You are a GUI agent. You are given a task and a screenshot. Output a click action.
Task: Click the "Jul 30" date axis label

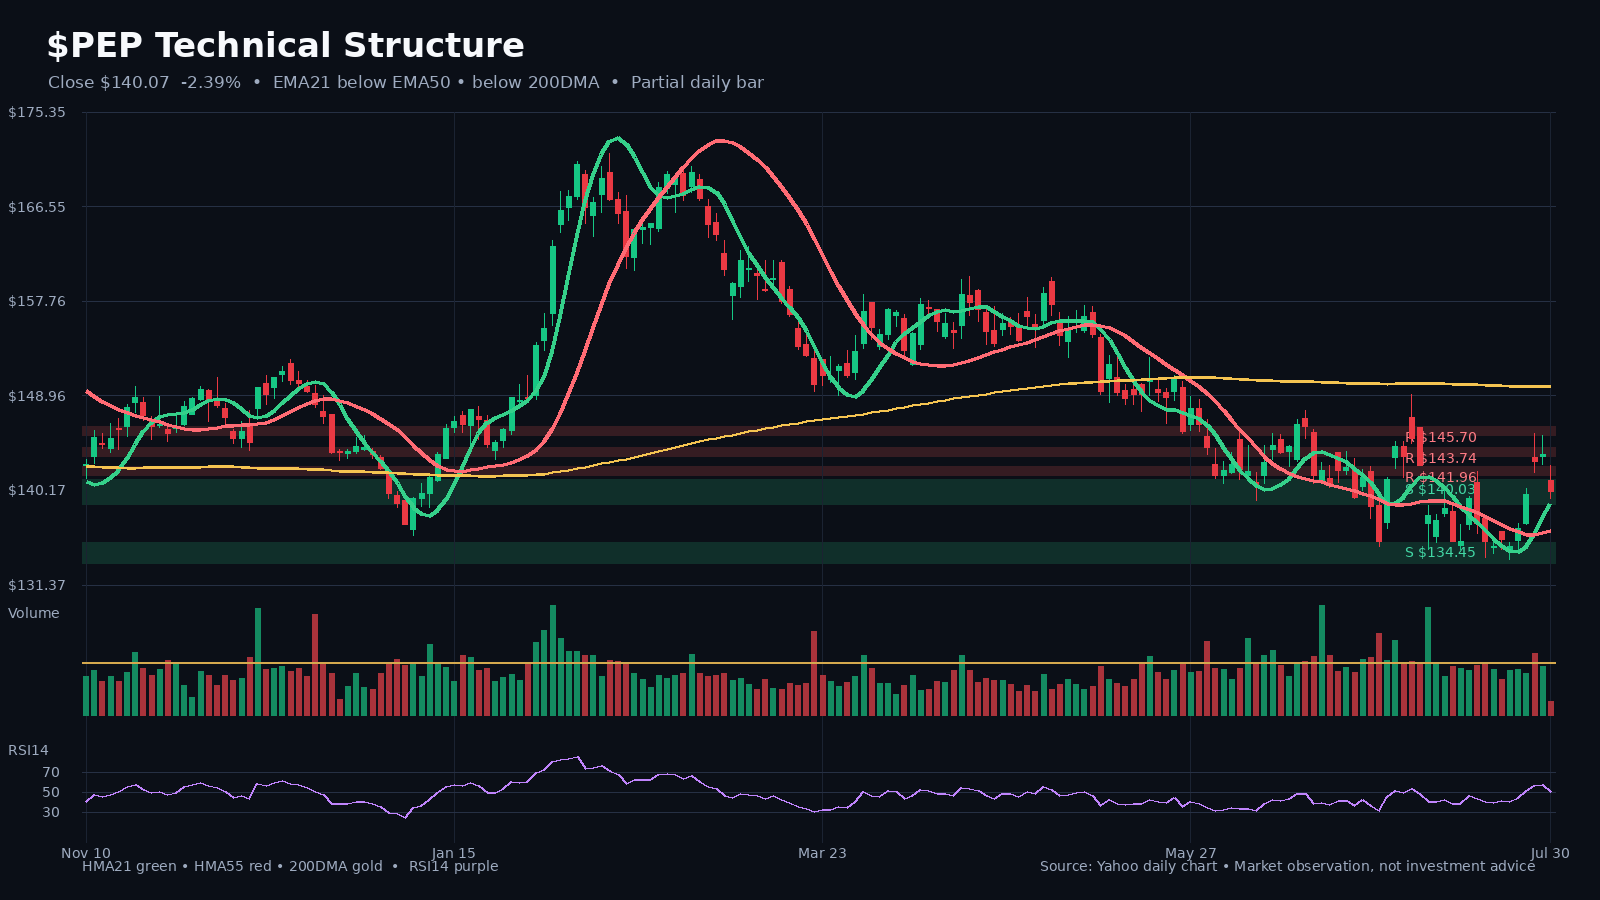[x=1550, y=853]
